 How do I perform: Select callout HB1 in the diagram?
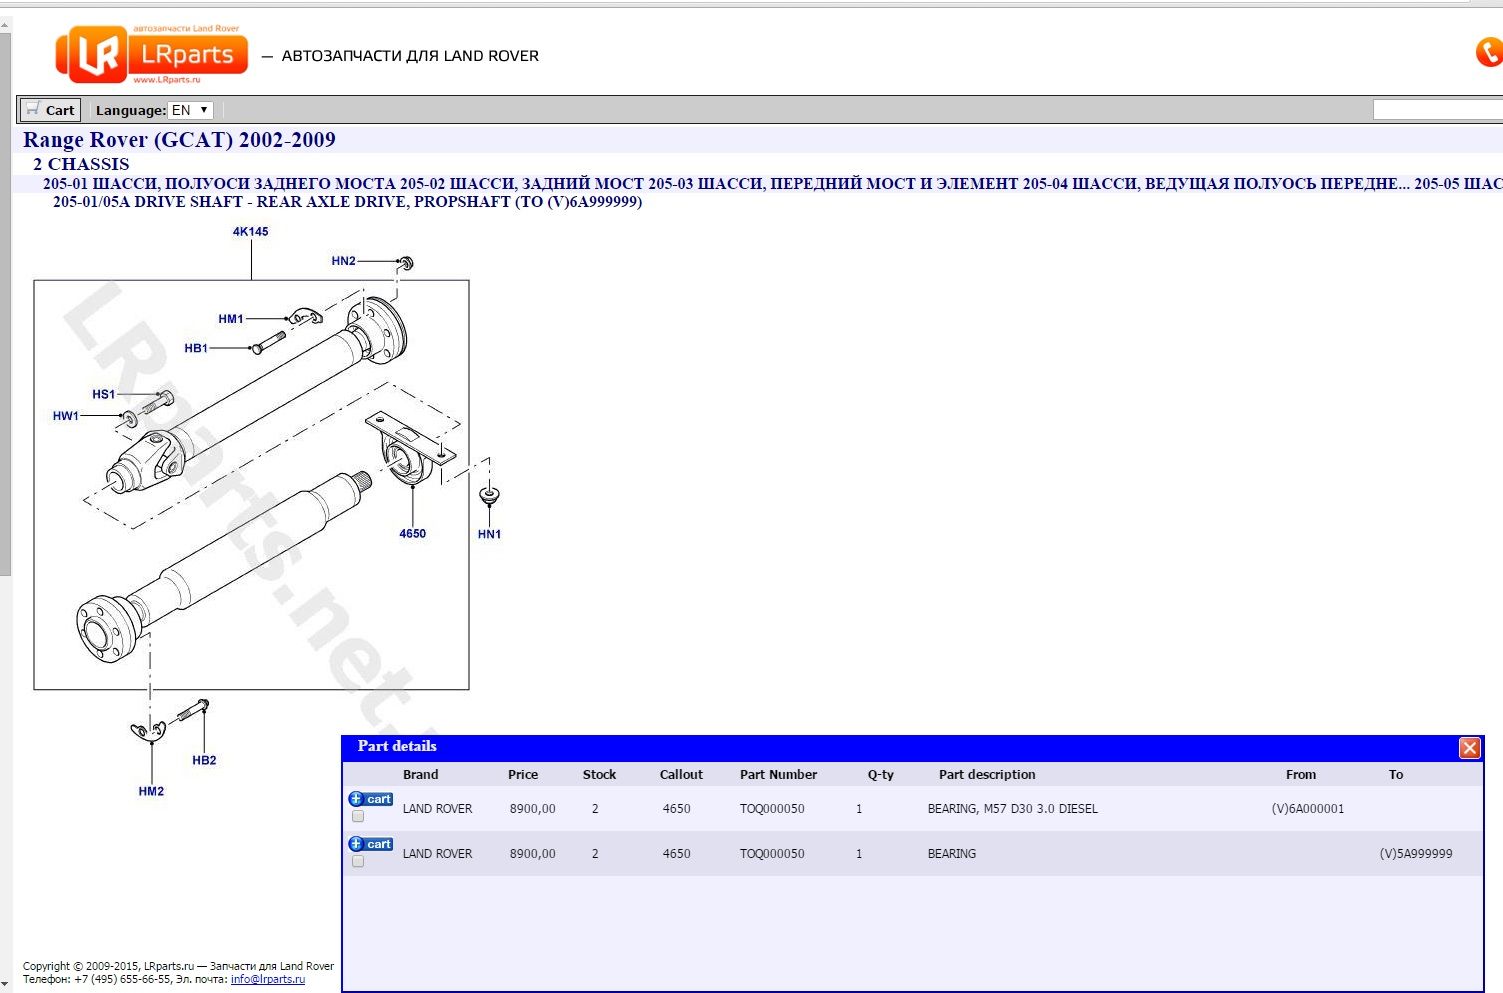pos(196,349)
